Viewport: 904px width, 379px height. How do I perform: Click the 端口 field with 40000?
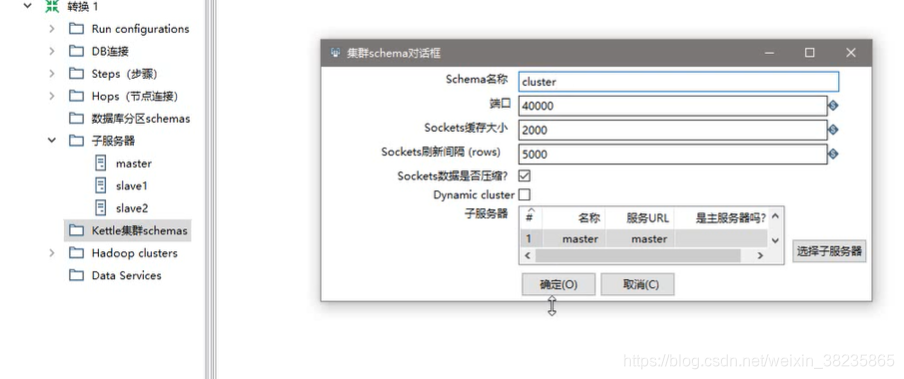pos(673,106)
